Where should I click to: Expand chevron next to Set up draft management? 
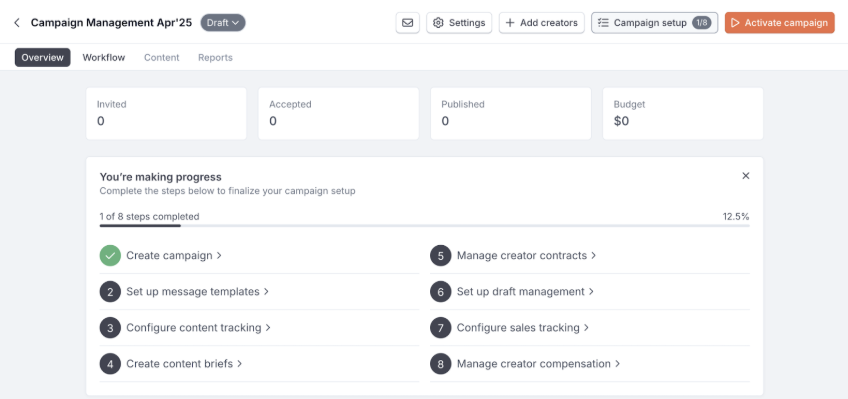click(x=591, y=291)
